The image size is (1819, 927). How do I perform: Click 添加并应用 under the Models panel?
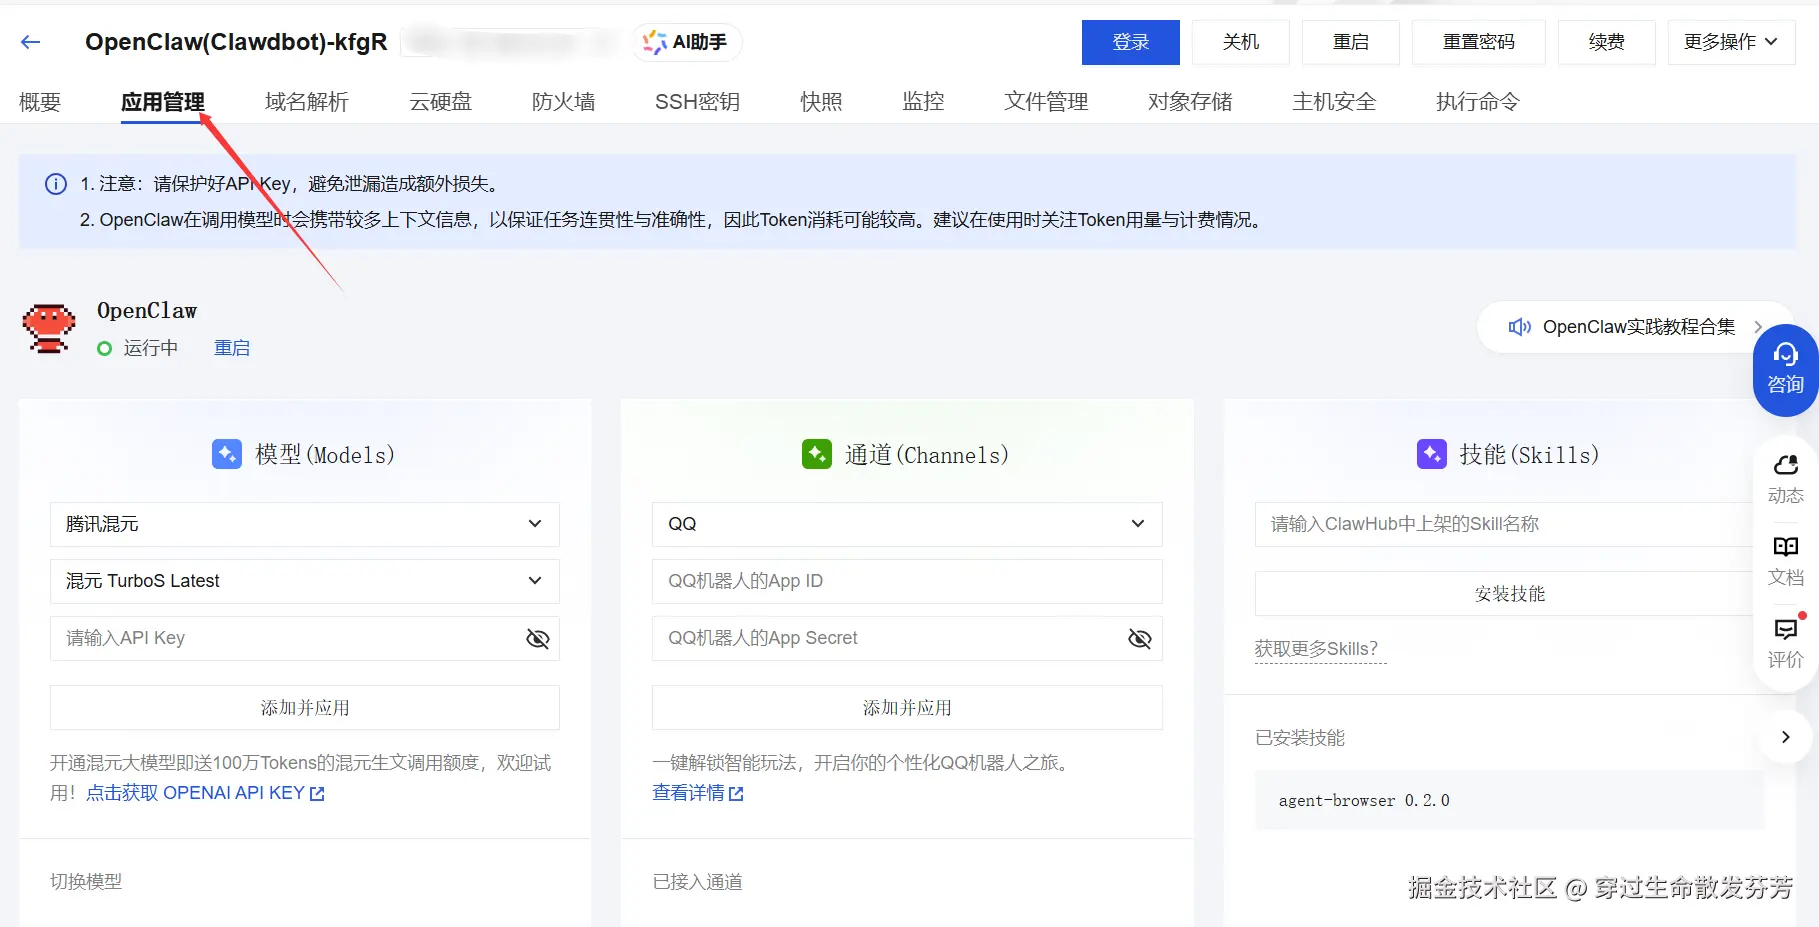click(x=305, y=708)
